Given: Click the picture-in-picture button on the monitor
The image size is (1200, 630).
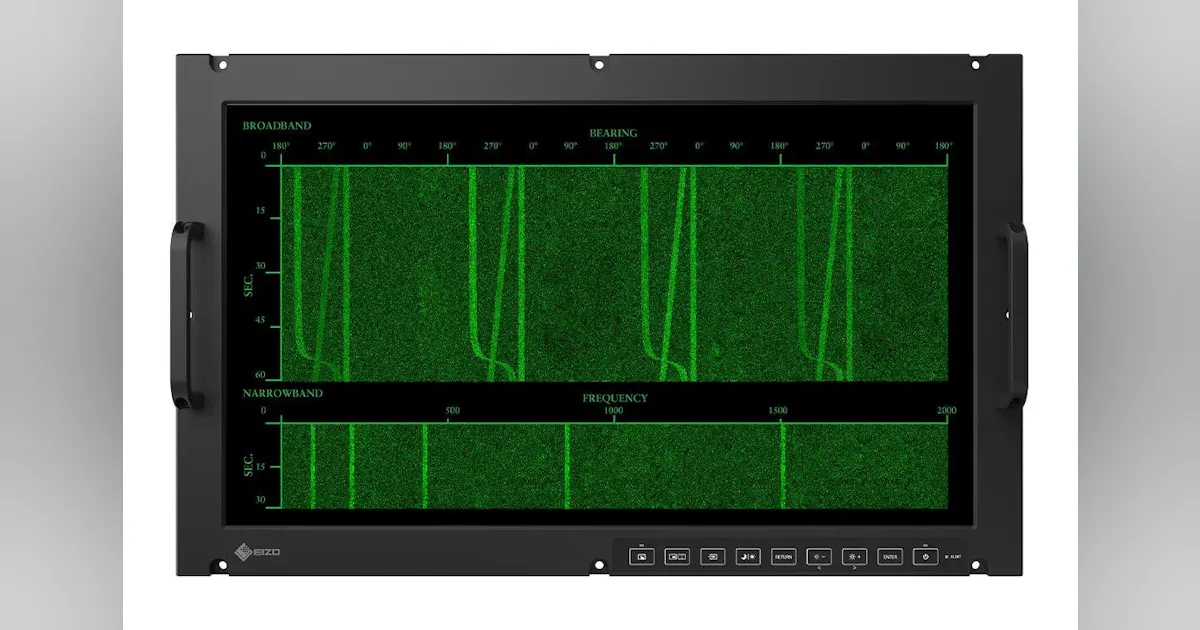Looking at the screenshot, I should point(641,557).
